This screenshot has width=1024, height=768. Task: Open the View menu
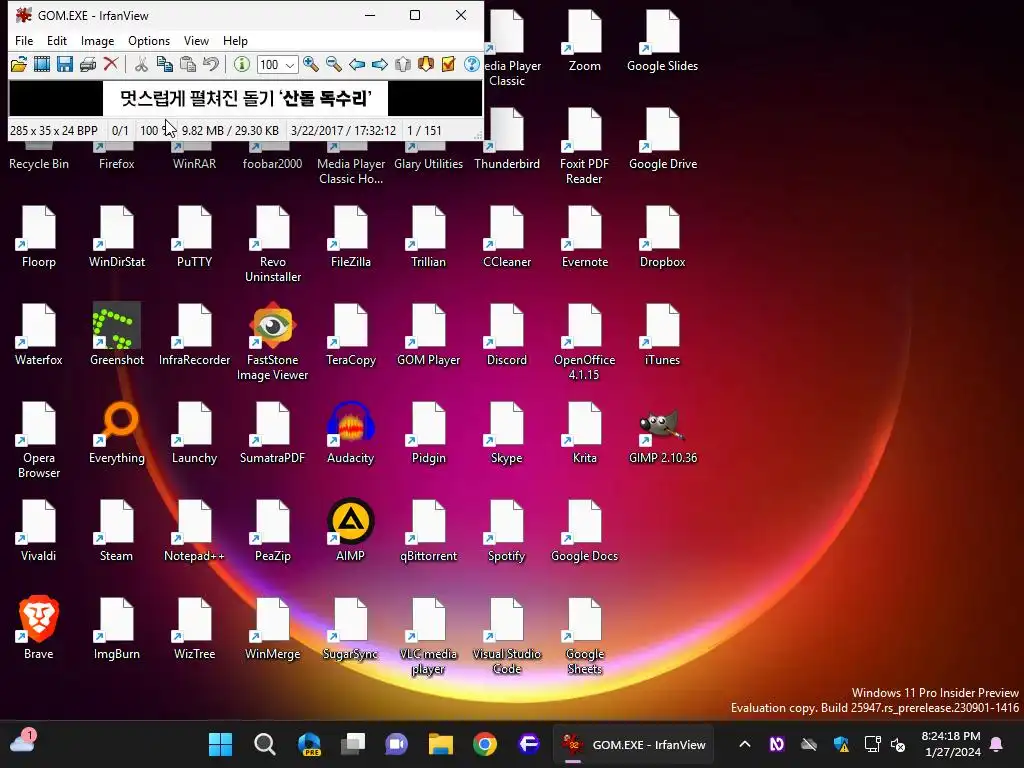(x=196, y=40)
